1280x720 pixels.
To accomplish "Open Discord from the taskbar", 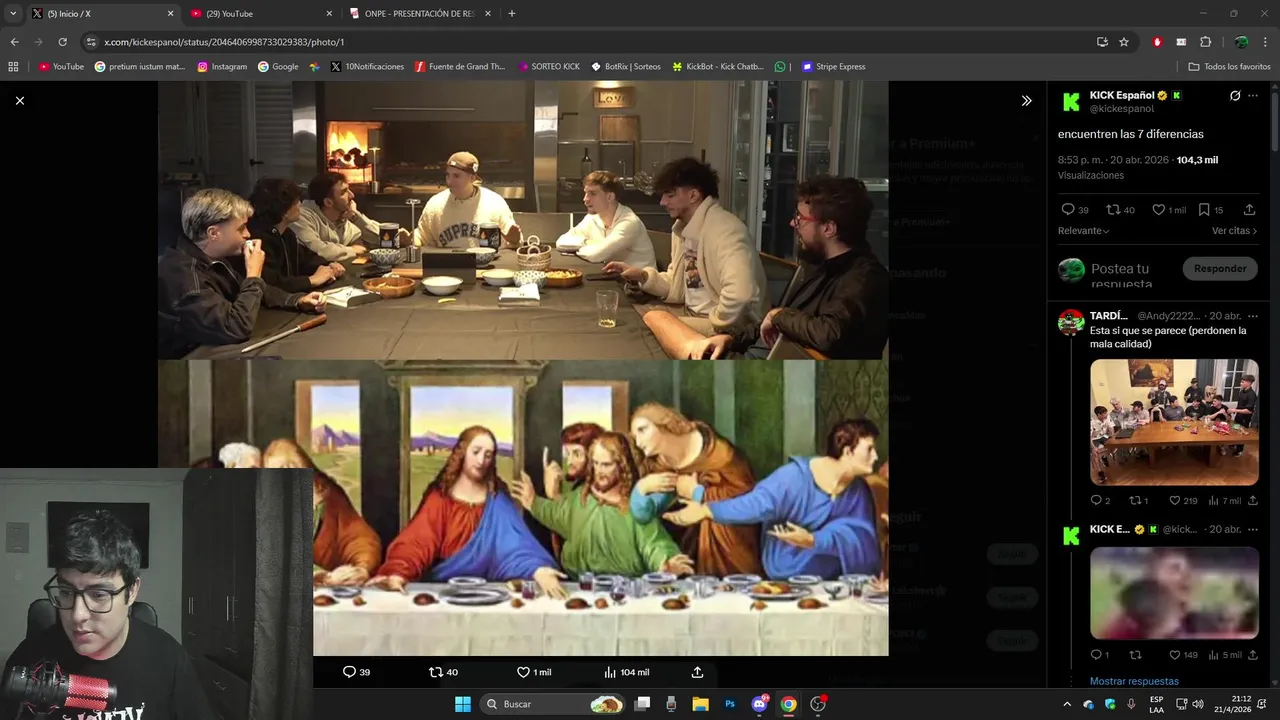I will 759,704.
